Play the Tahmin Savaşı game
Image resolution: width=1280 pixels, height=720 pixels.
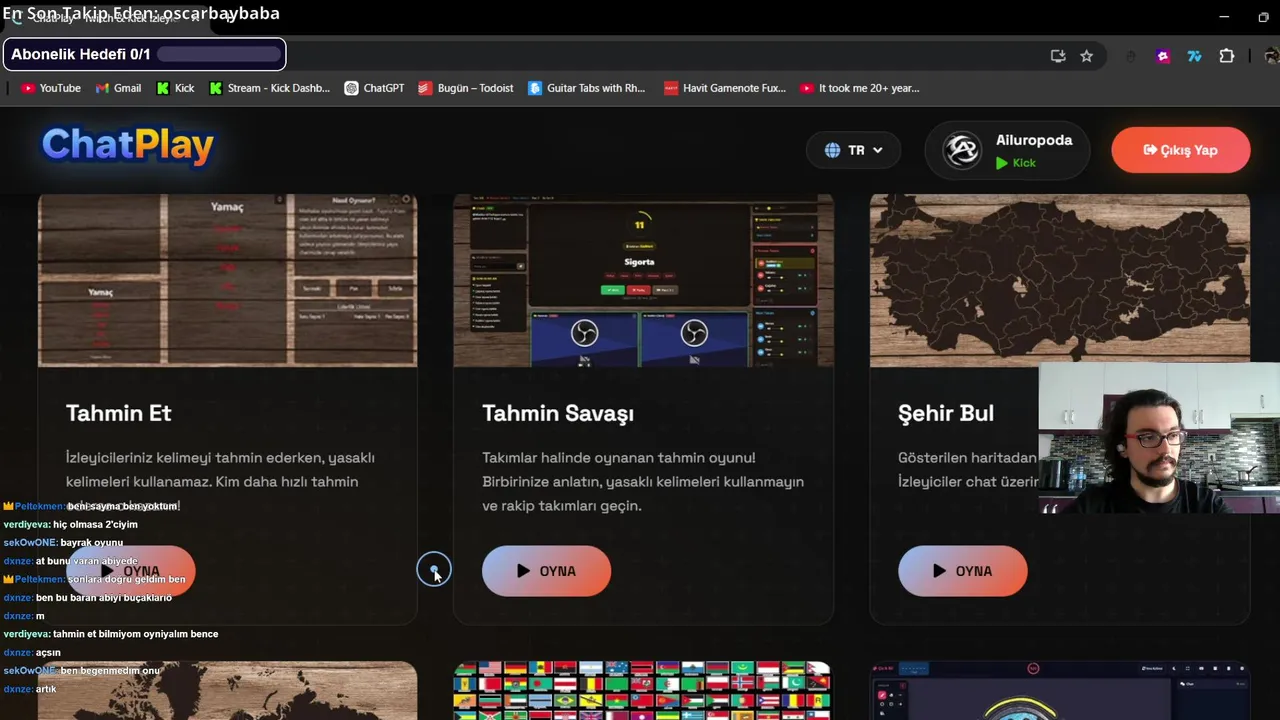(546, 571)
